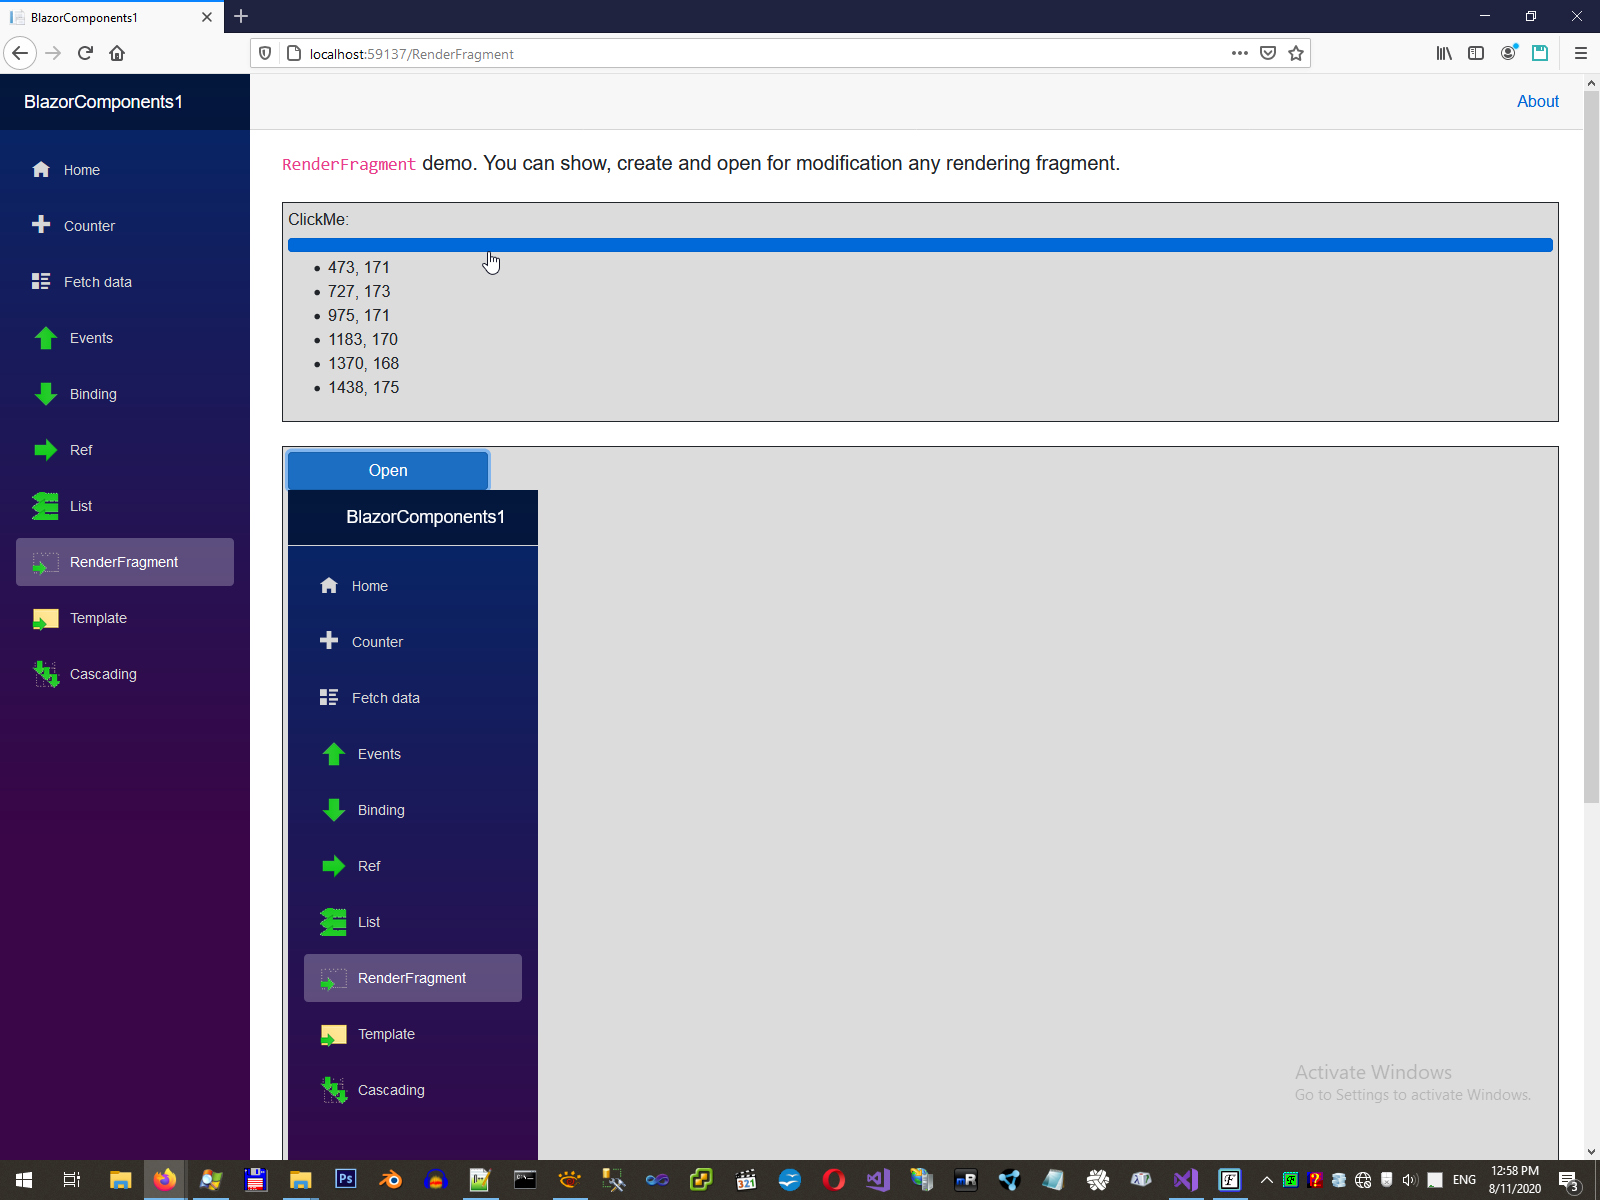The width and height of the screenshot is (1600, 1200).
Task: Click the green down arrow Binding icon in main sidebar
Action: point(46,394)
